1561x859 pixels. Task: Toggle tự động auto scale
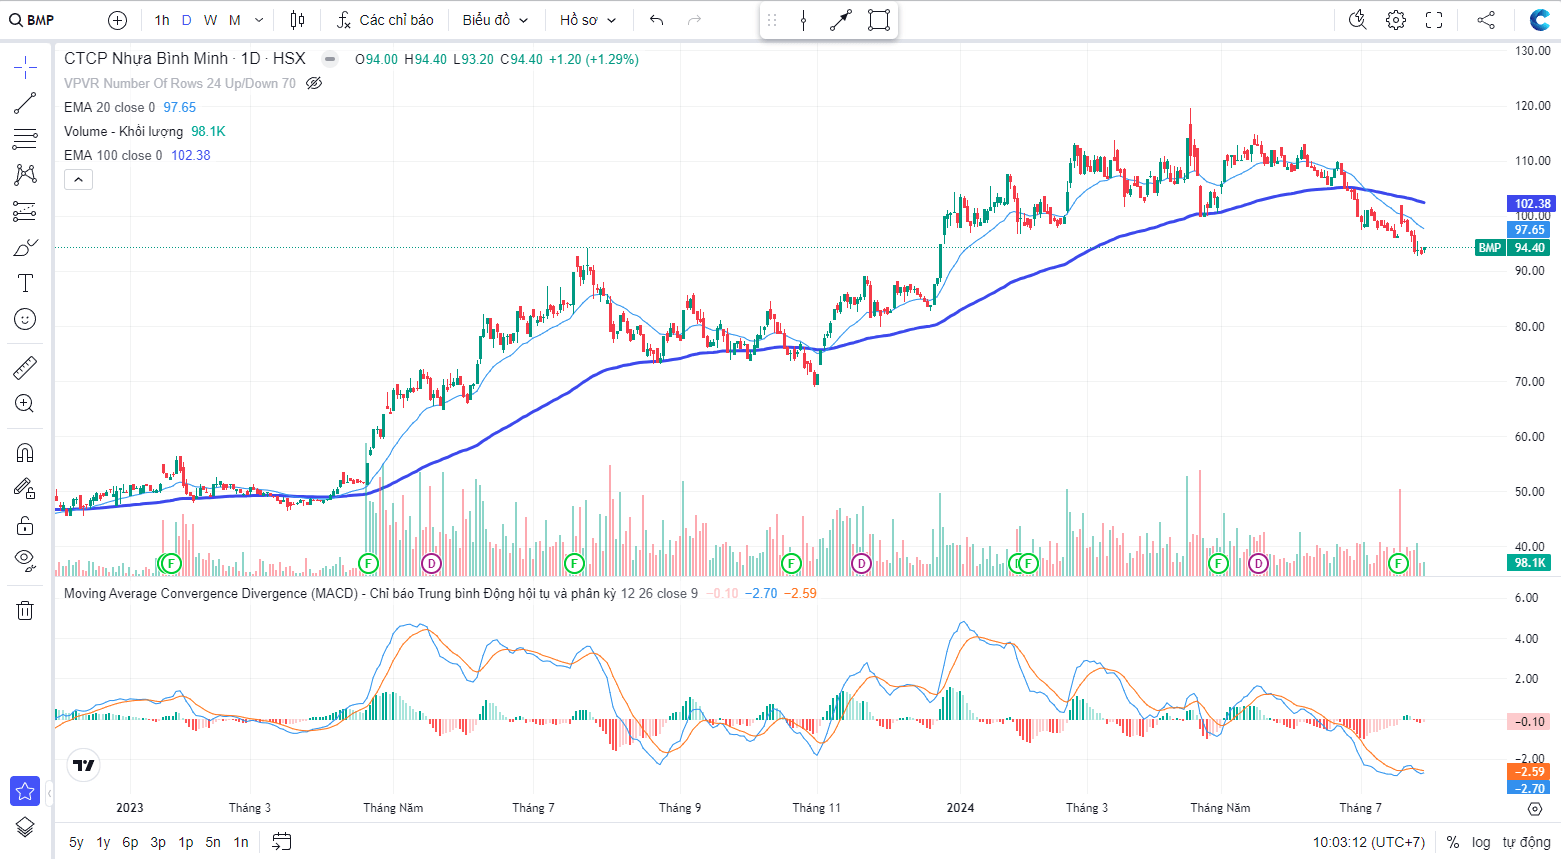click(1527, 842)
